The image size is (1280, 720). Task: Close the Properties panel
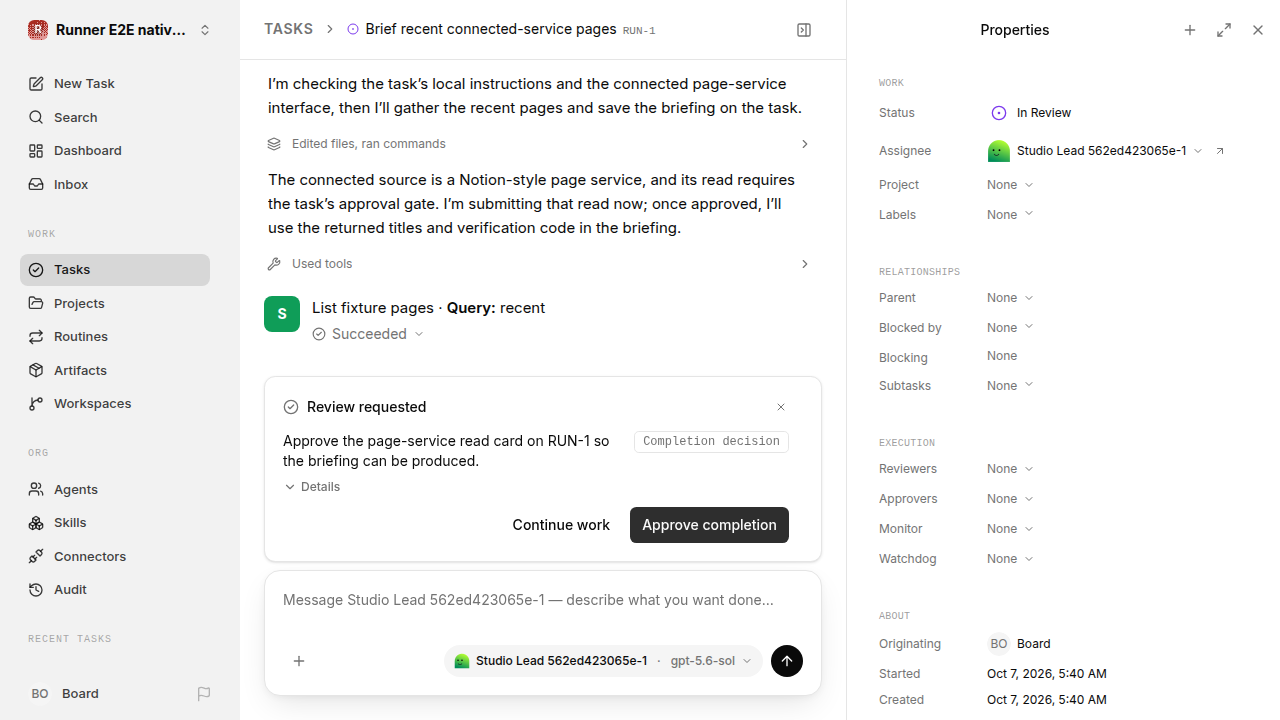pos(1258,30)
